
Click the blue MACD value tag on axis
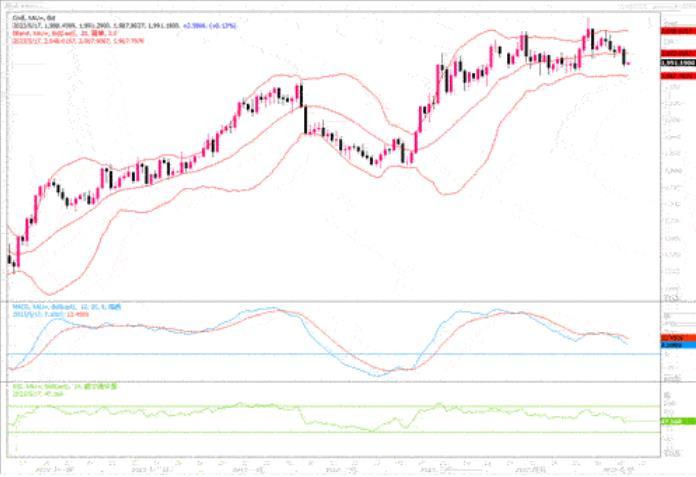click(675, 344)
